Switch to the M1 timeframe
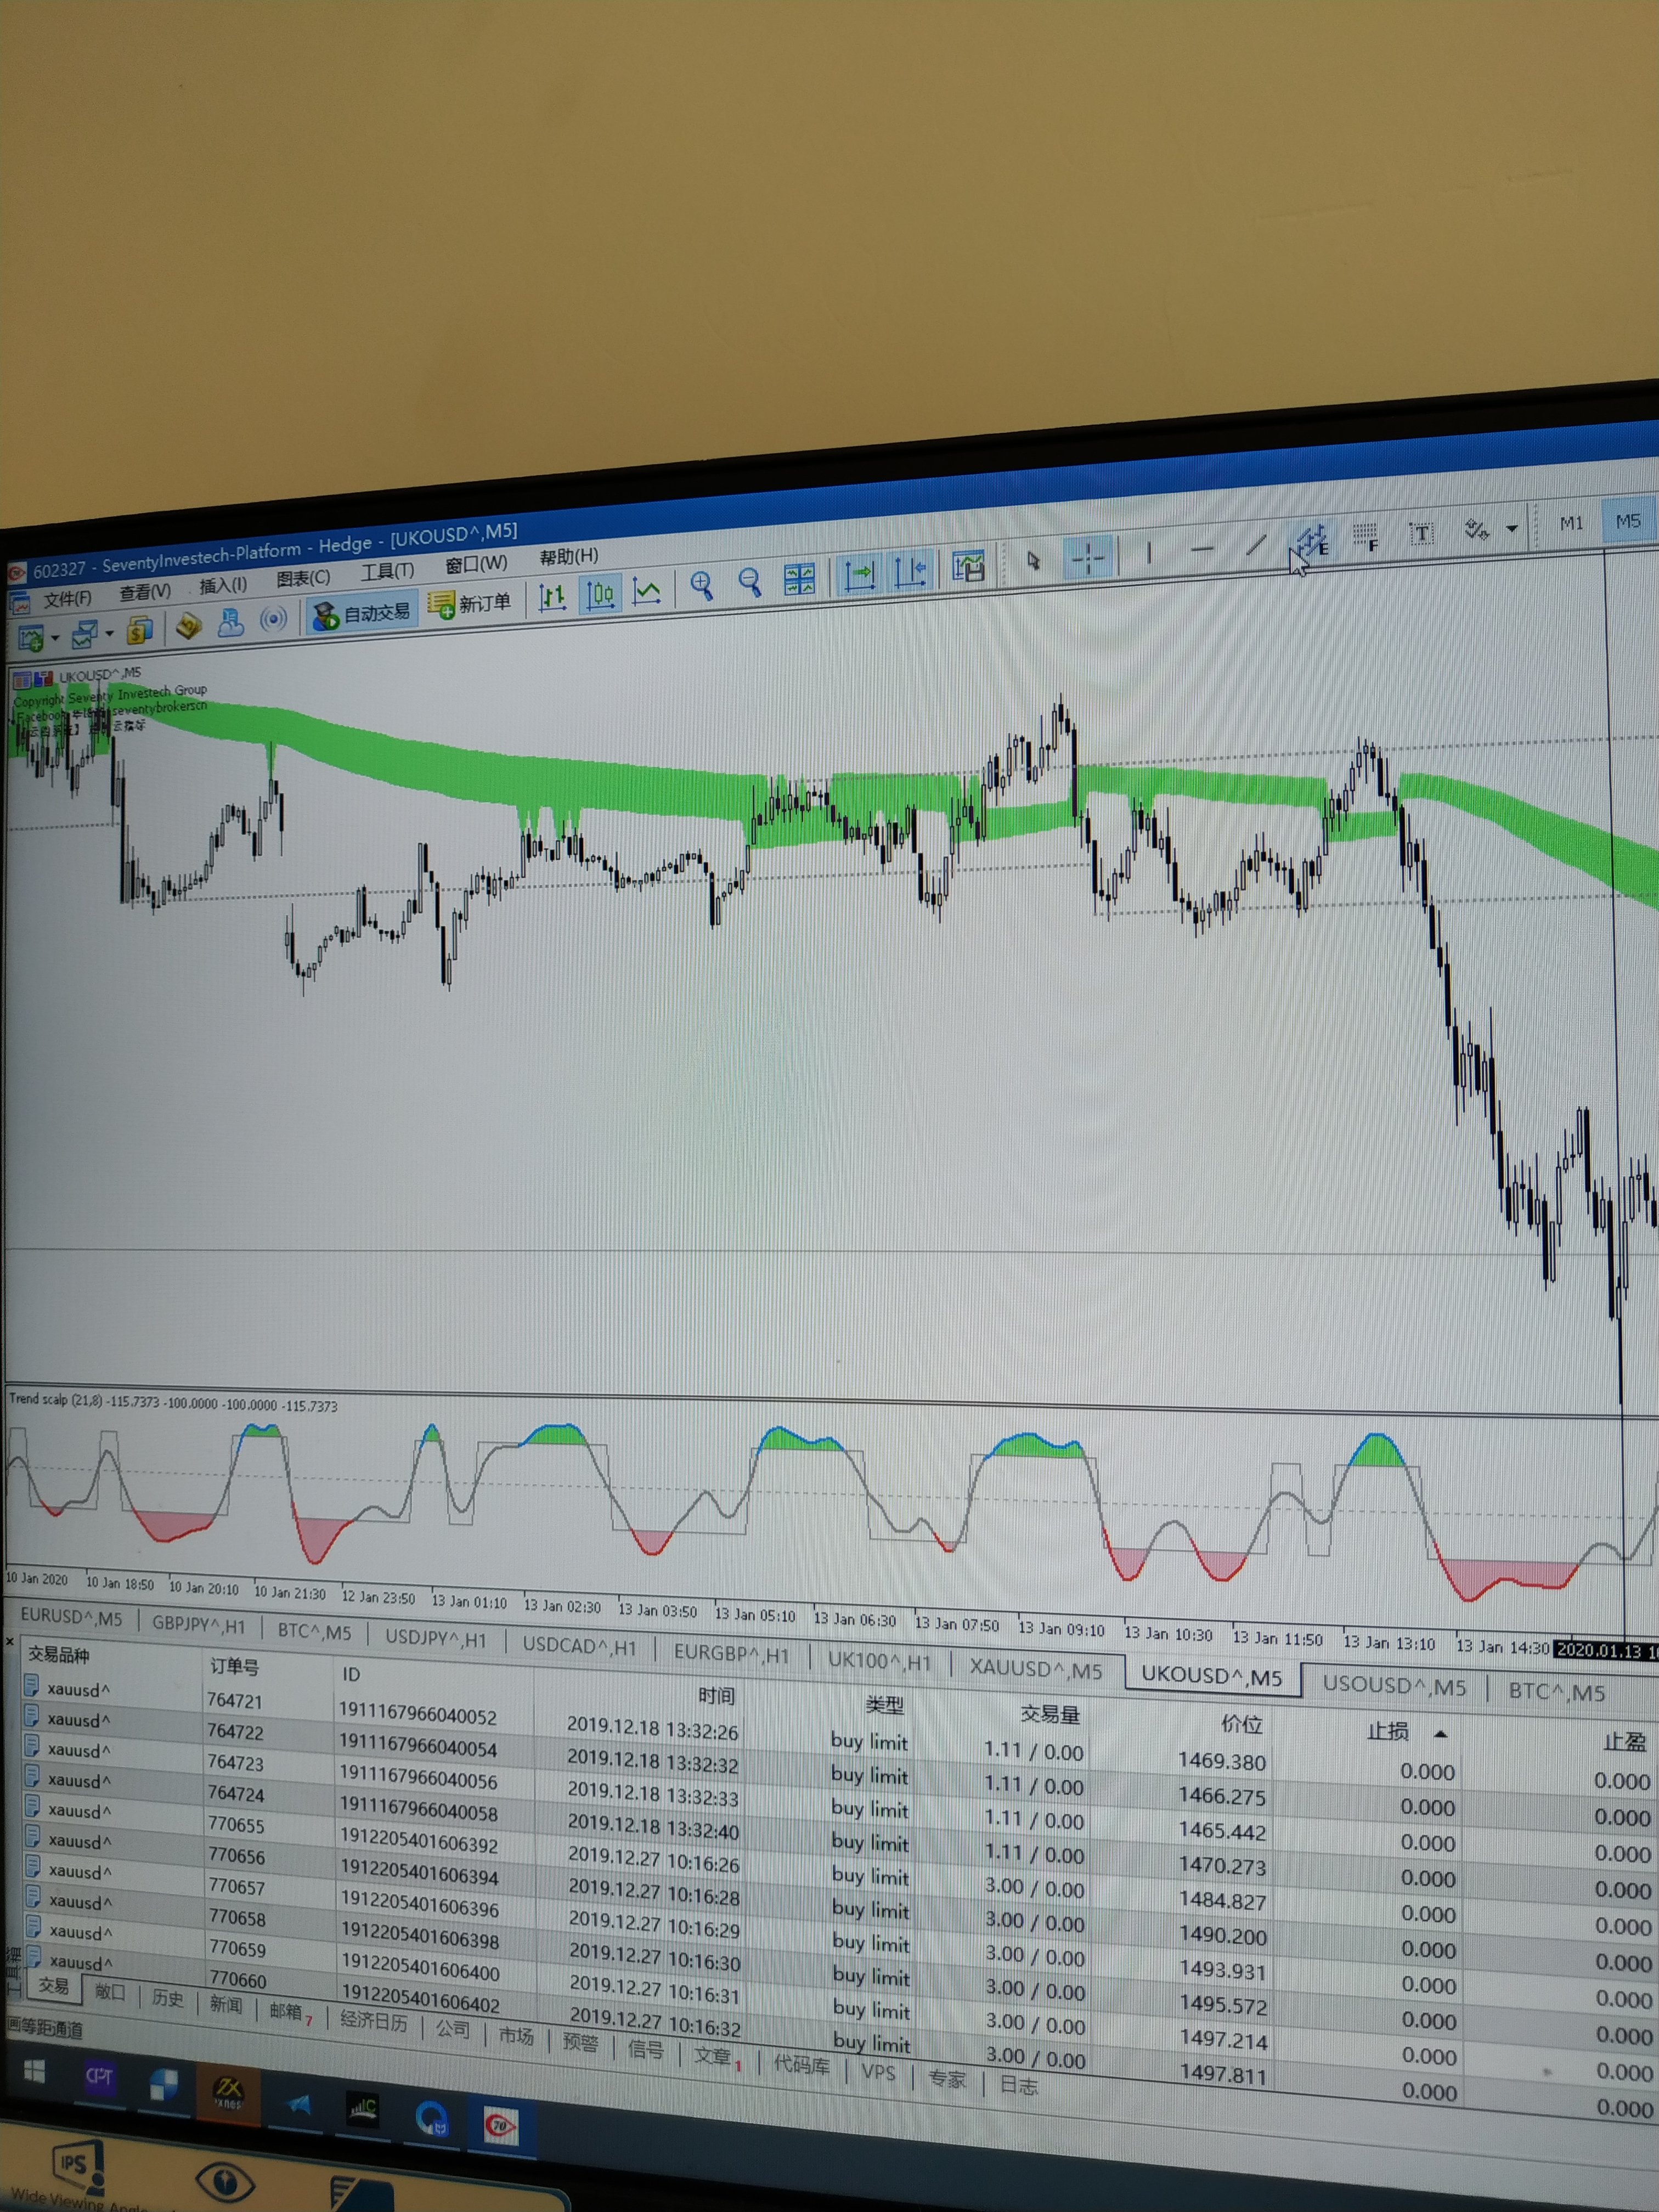The image size is (1659, 2212). pos(1571,522)
